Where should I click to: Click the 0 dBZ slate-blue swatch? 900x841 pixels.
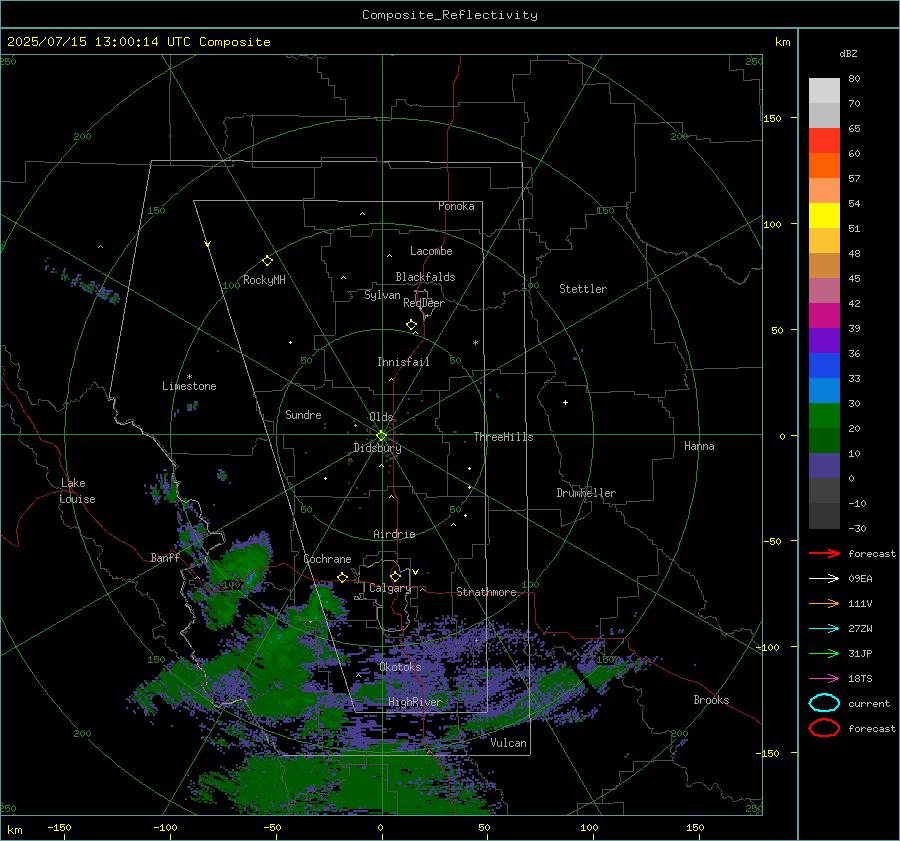point(824,466)
